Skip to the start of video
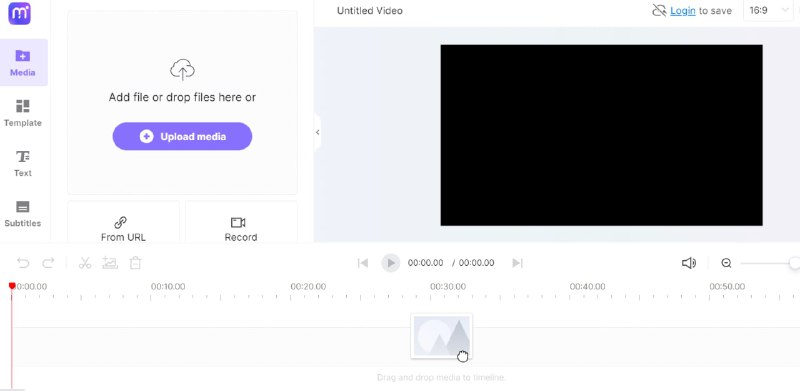This screenshot has height=391, width=800. (x=363, y=263)
